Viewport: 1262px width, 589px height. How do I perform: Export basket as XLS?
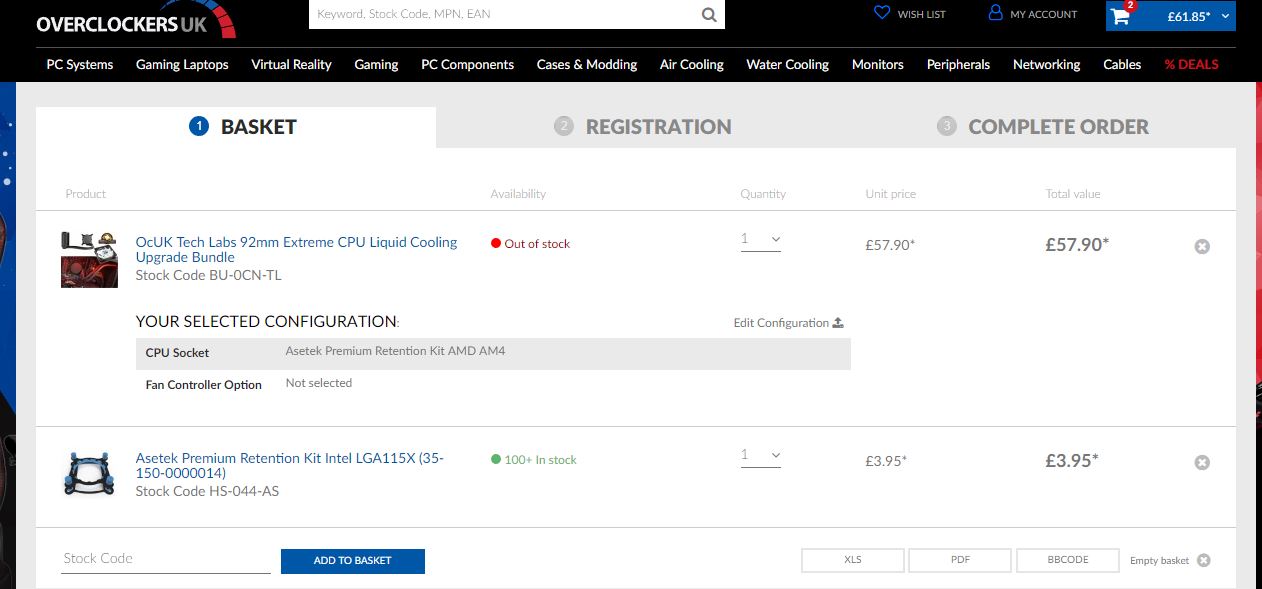852,560
